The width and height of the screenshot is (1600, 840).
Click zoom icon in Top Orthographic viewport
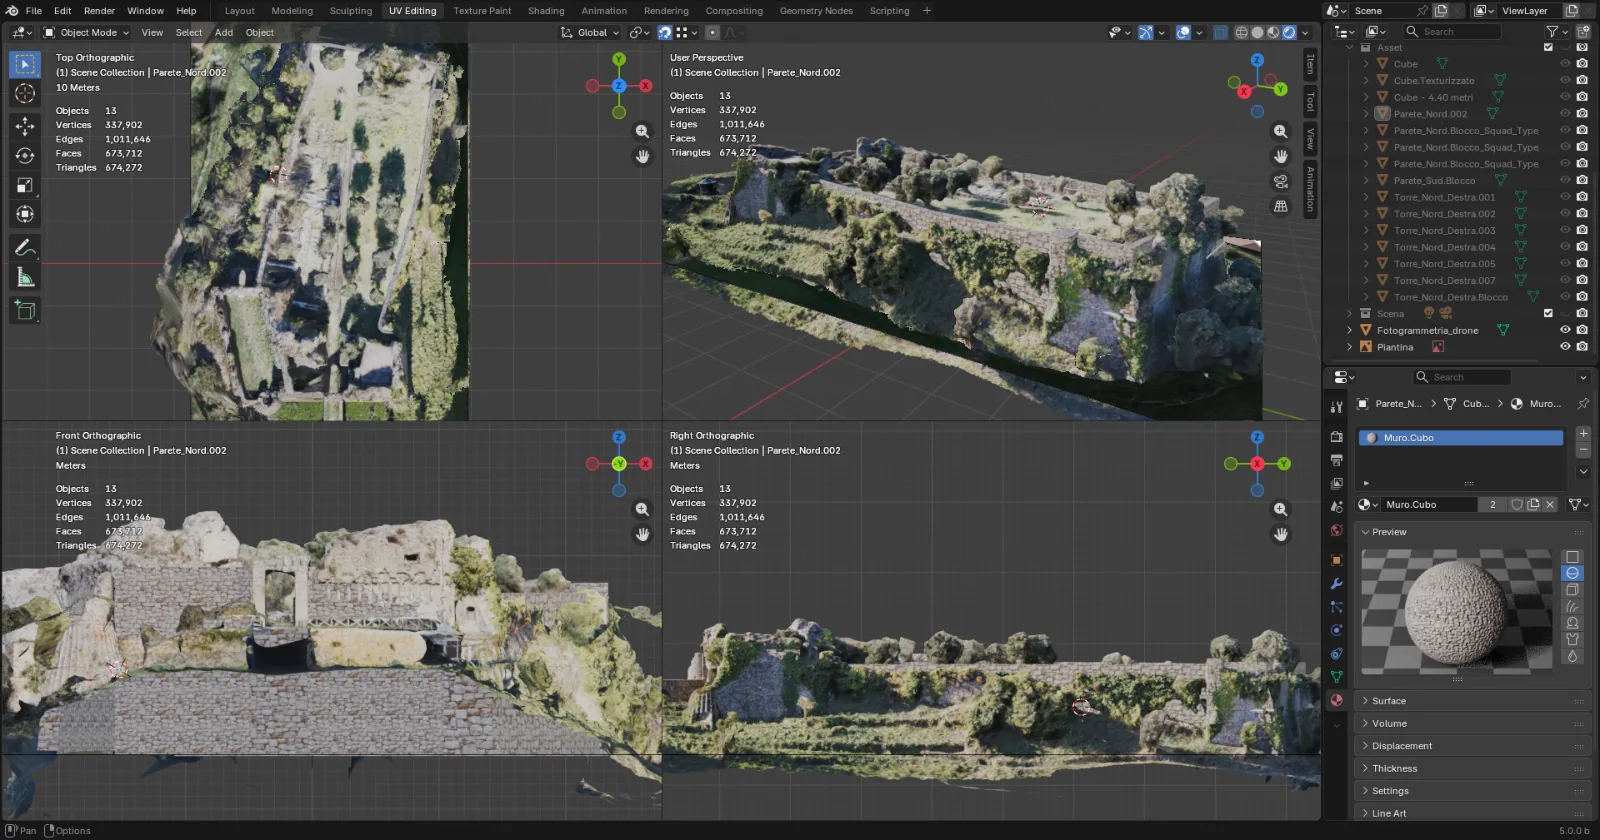point(642,131)
